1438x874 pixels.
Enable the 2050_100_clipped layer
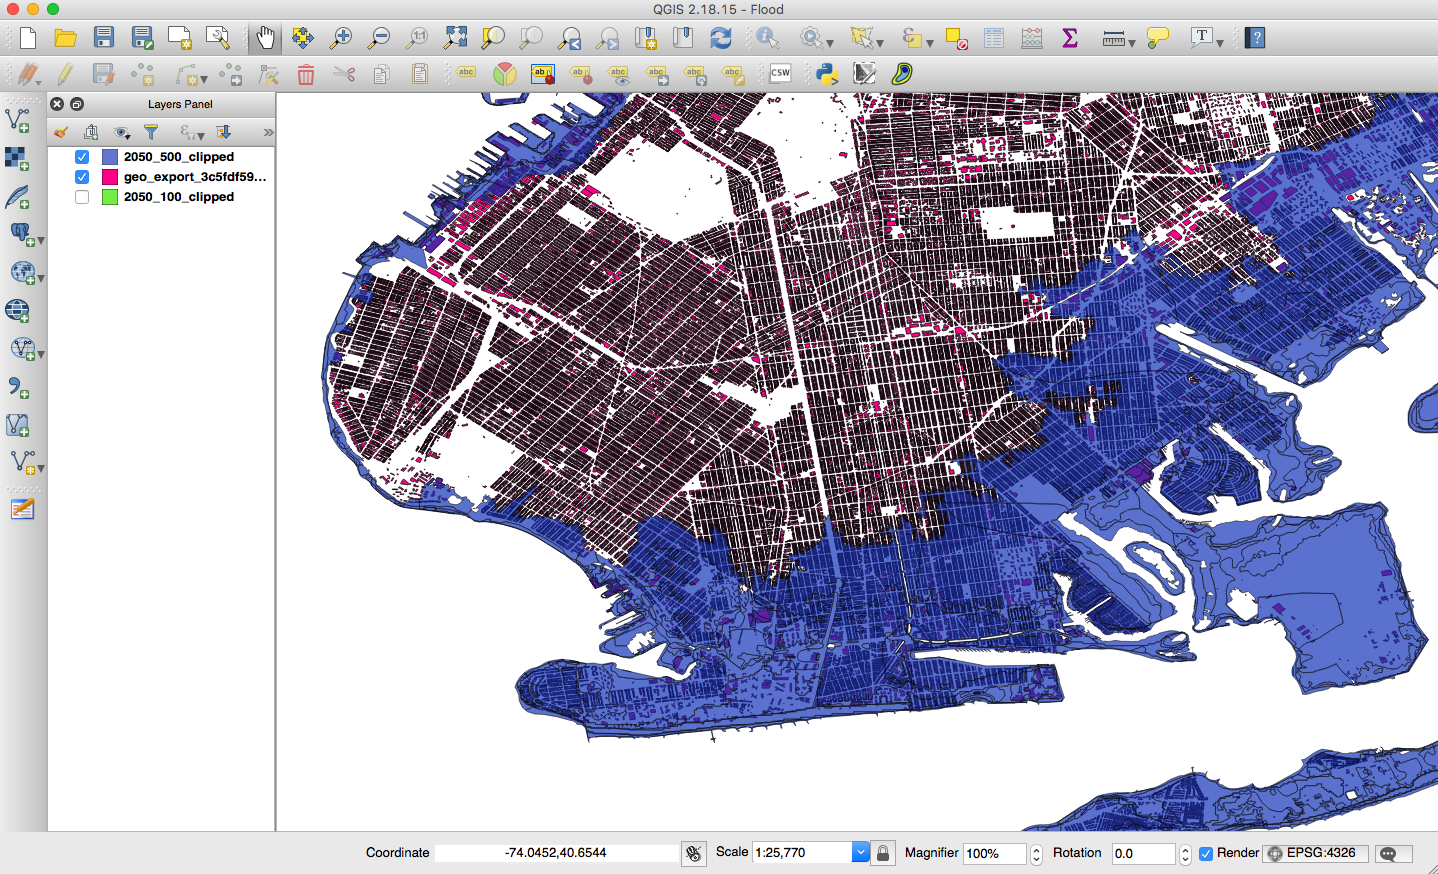coord(82,197)
